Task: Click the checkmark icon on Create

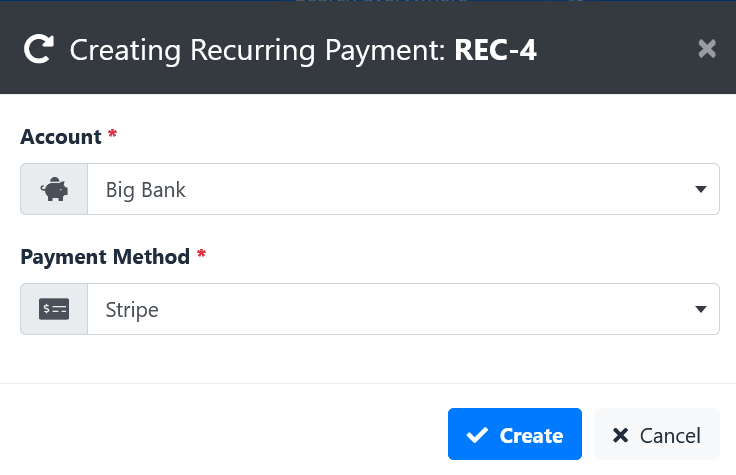Action: (x=477, y=435)
